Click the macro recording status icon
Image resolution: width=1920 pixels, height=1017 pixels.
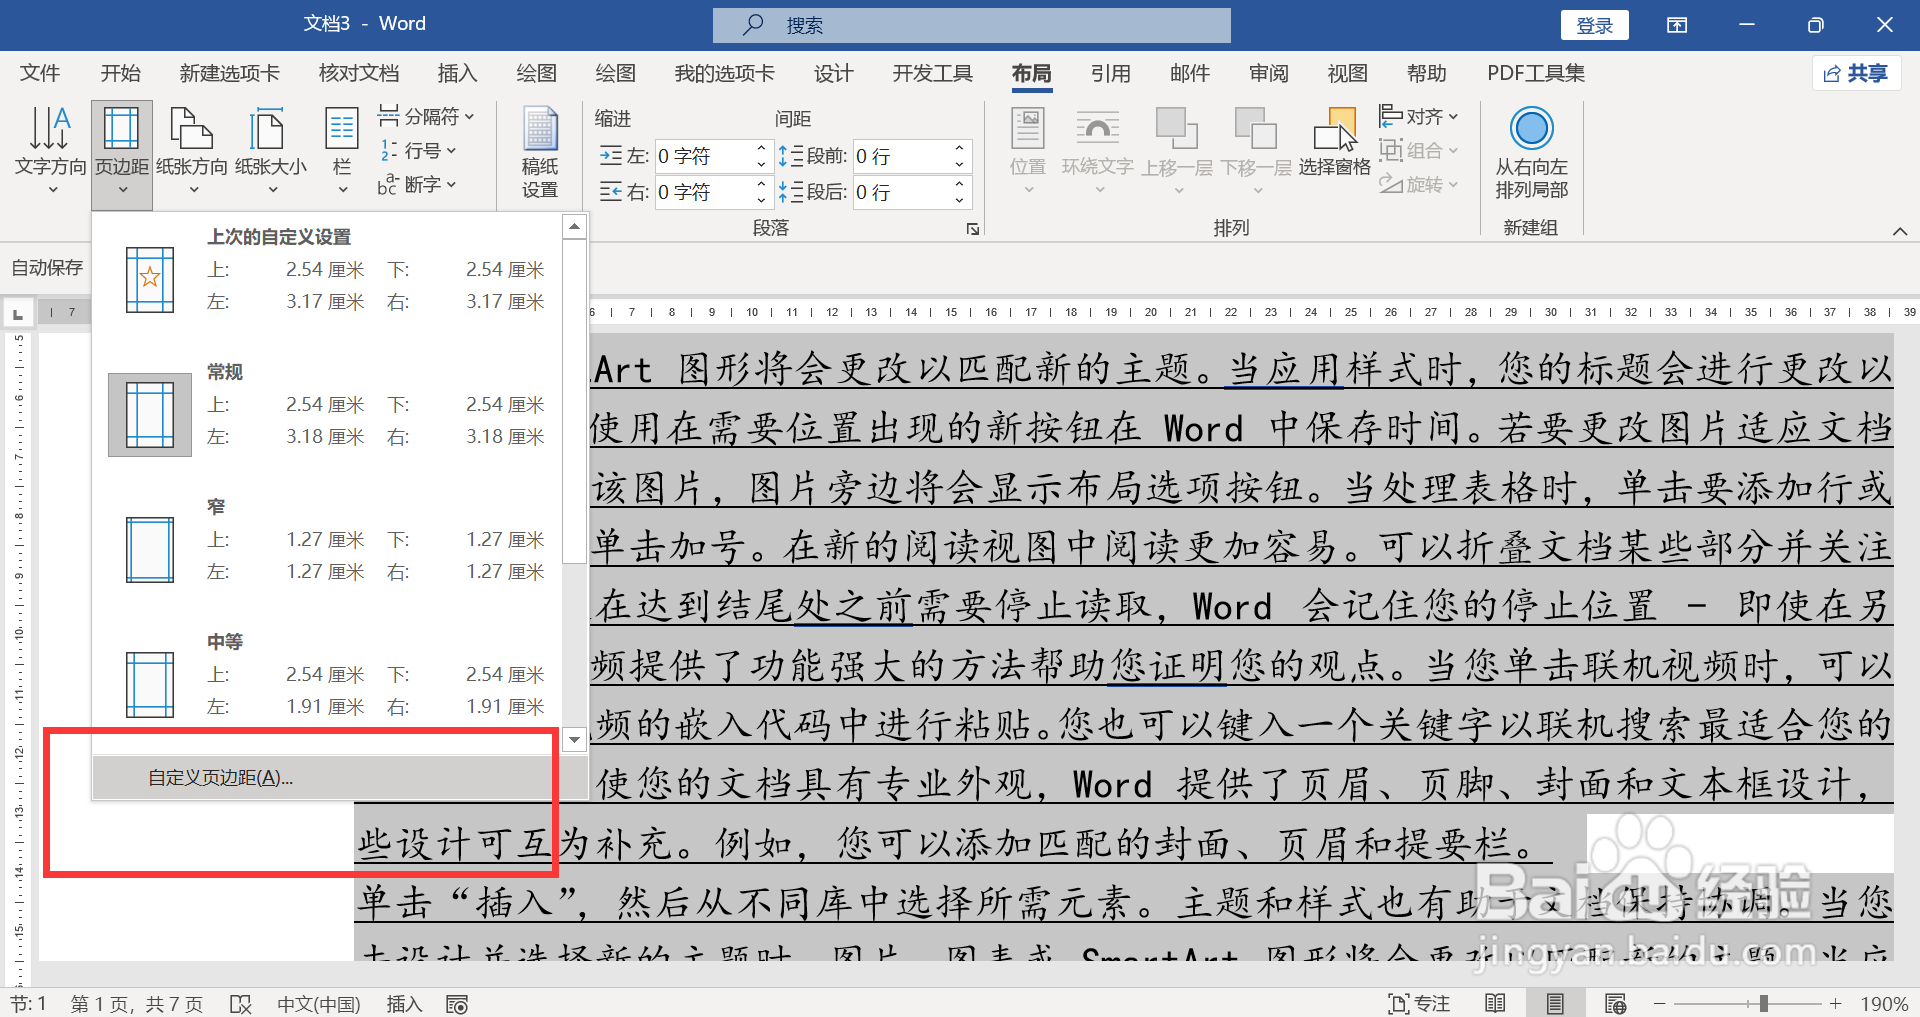coord(458,1004)
